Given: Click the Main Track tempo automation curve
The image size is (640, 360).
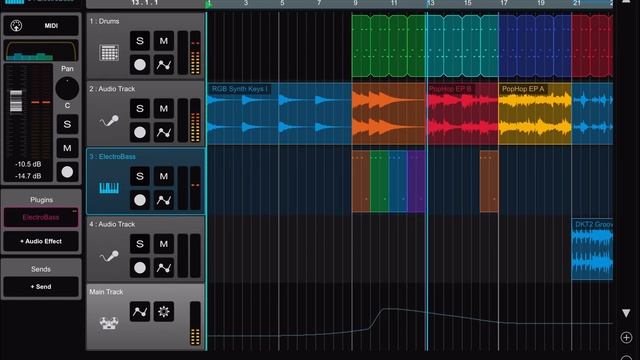Looking at the screenshot, I should (410, 322).
